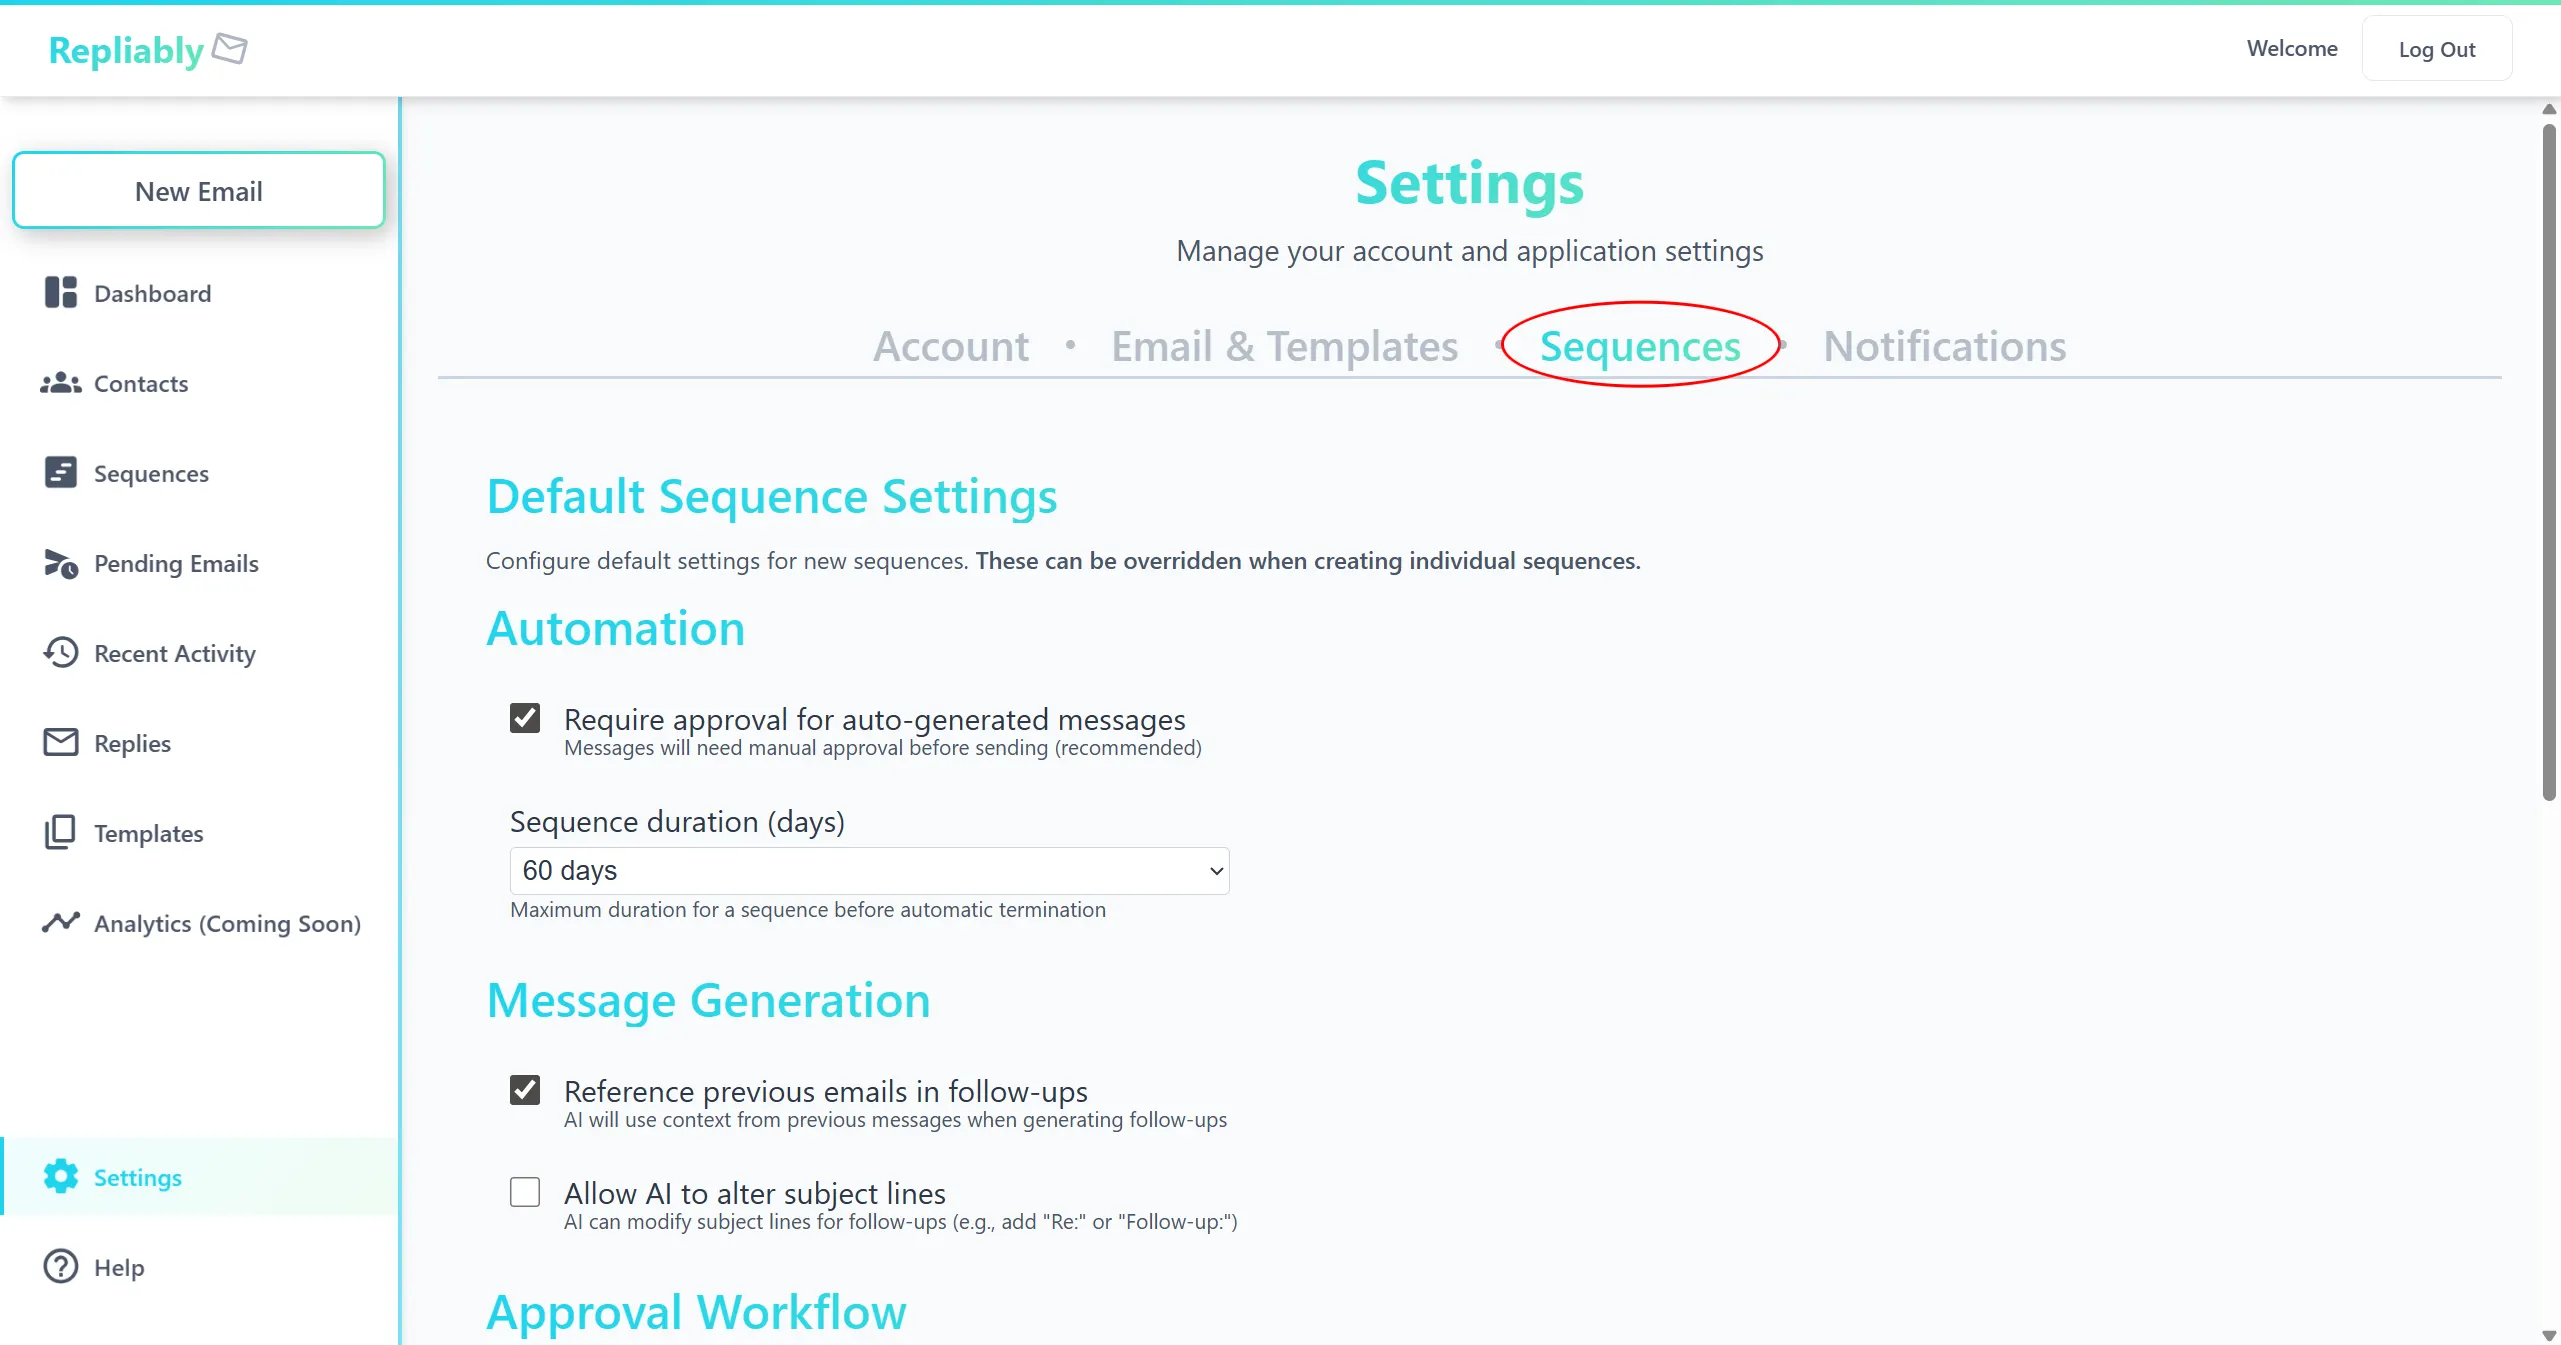Enable Allow AI to alter subject lines

coord(524,1192)
